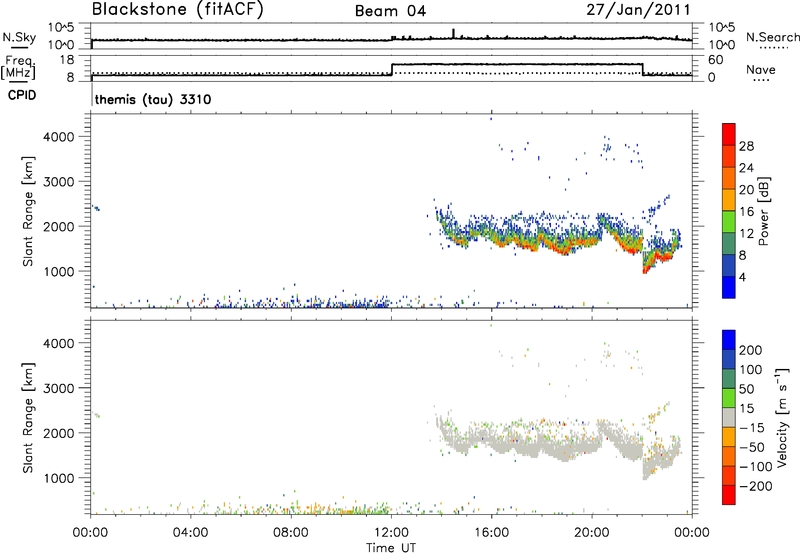Click the 'Blackstone (fitACF)' title text
This screenshot has height=554, width=800.
pyautogui.click(x=178, y=9)
